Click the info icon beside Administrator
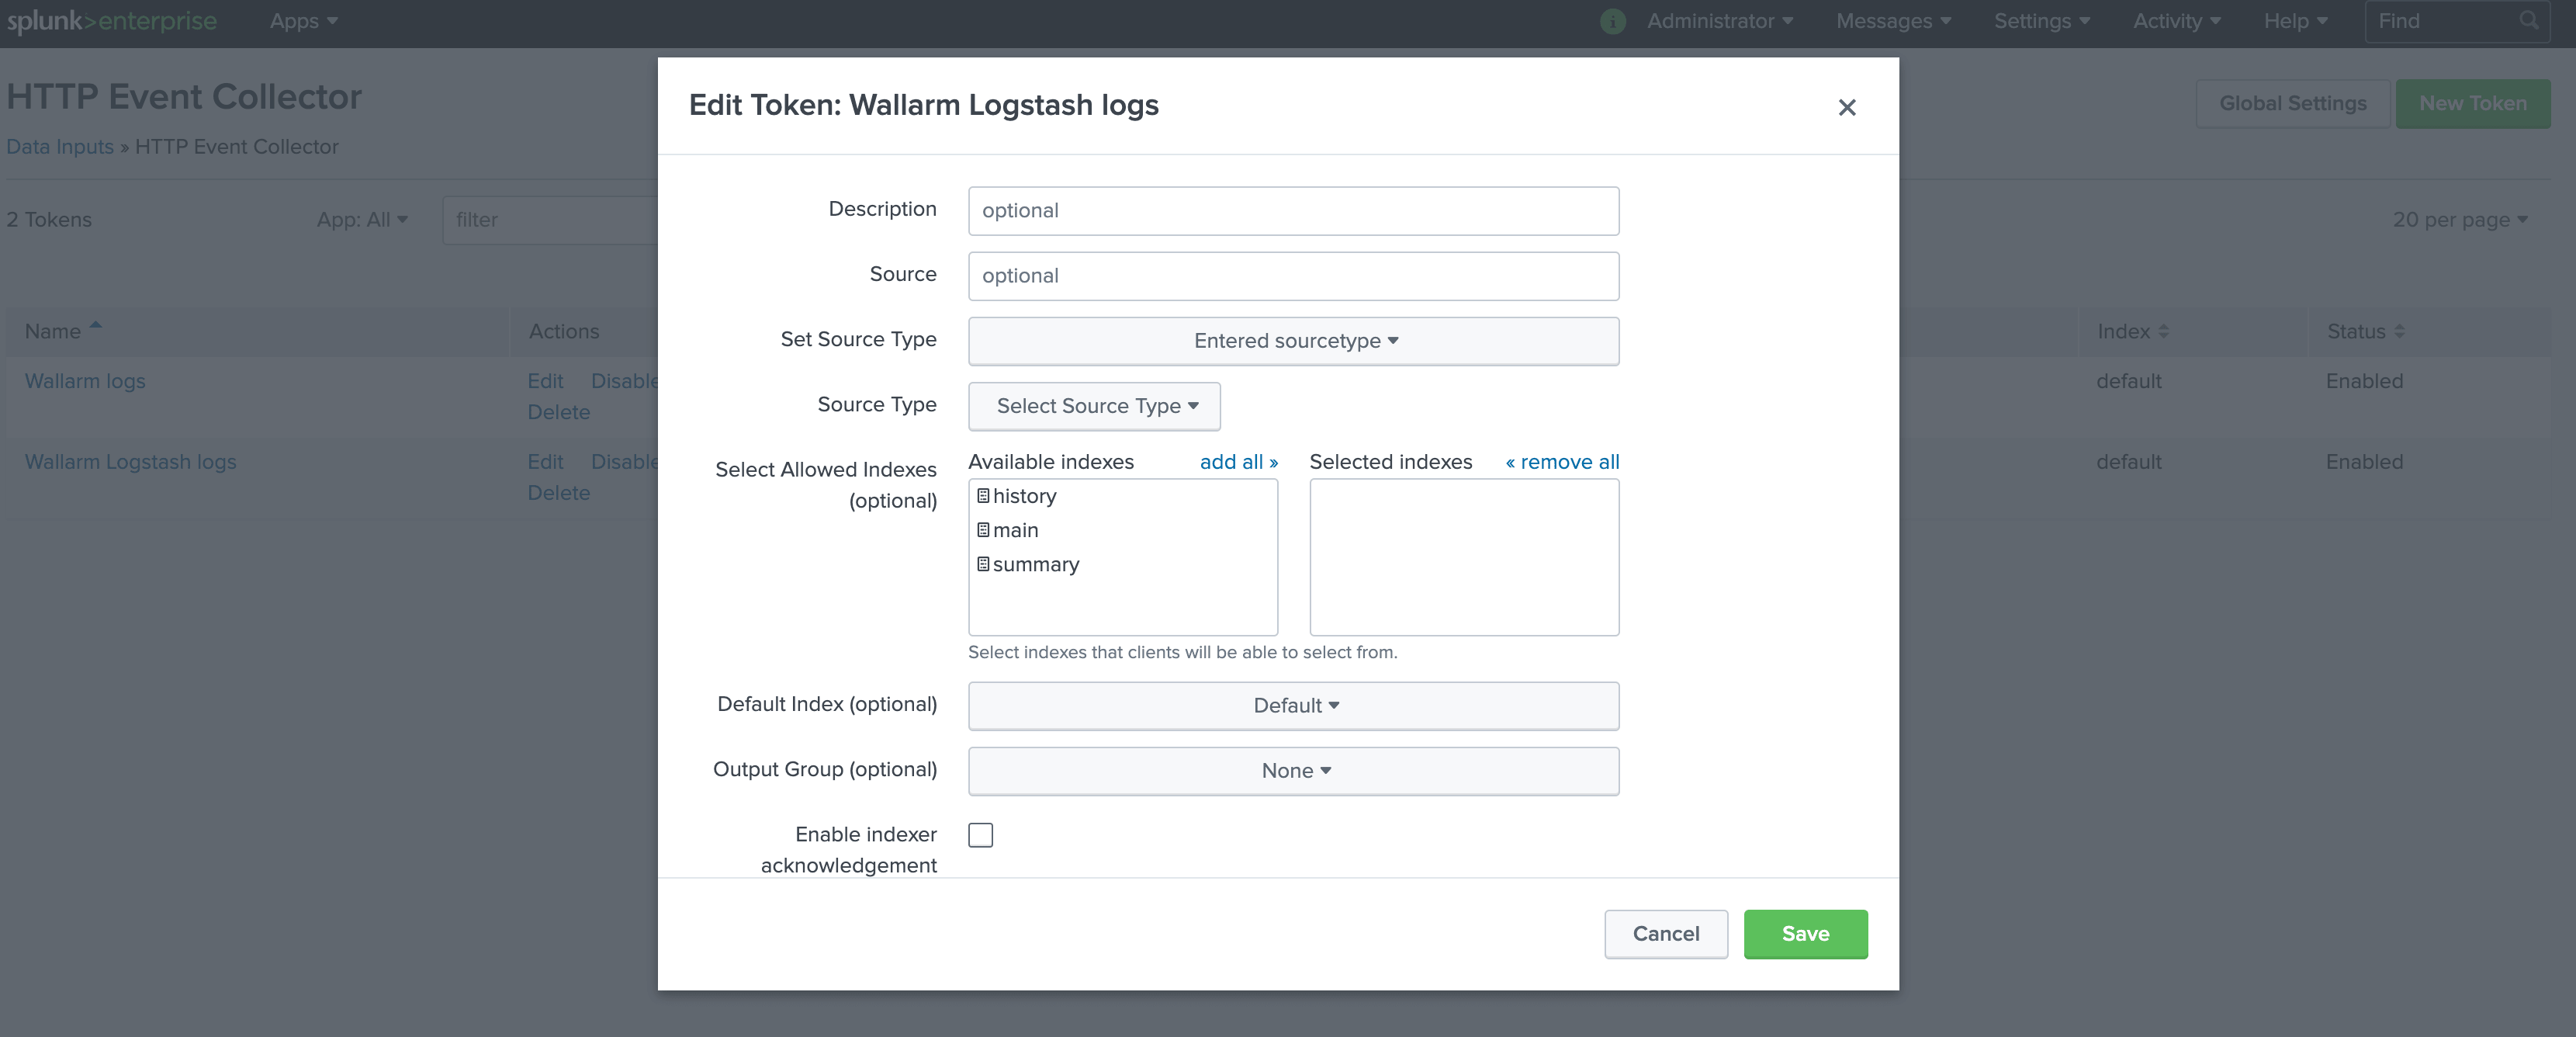This screenshot has width=2576, height=1037. (x=1612, y=21)
